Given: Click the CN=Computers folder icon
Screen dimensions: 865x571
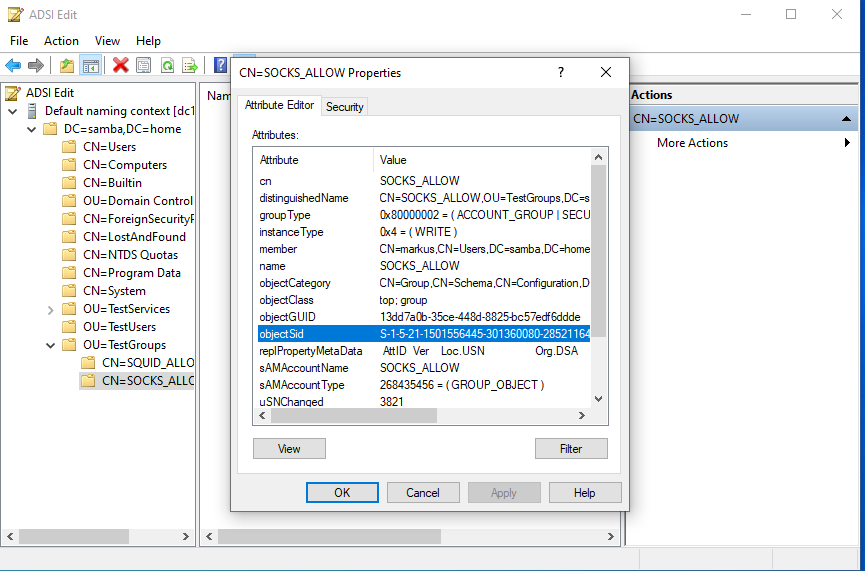Looking at the screenshot, I should click(x=69, y=165).
